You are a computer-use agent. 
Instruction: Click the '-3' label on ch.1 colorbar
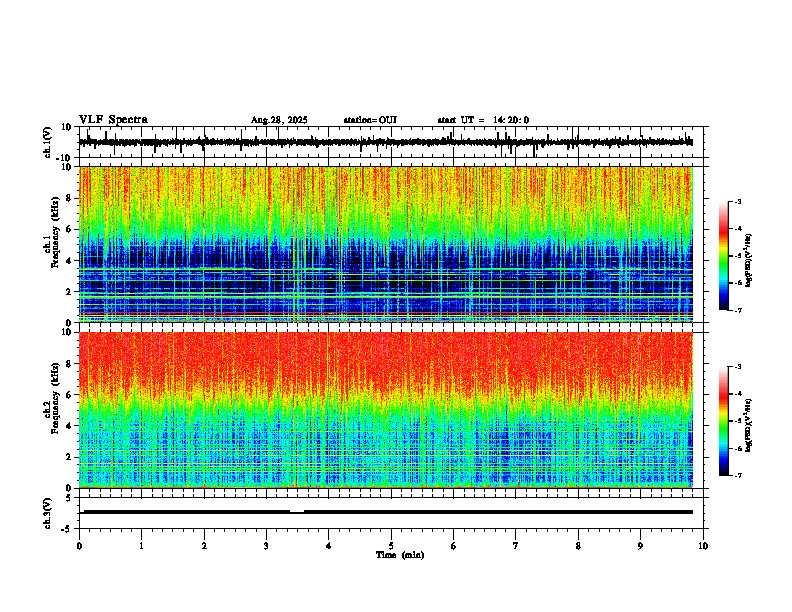[737, 202]
